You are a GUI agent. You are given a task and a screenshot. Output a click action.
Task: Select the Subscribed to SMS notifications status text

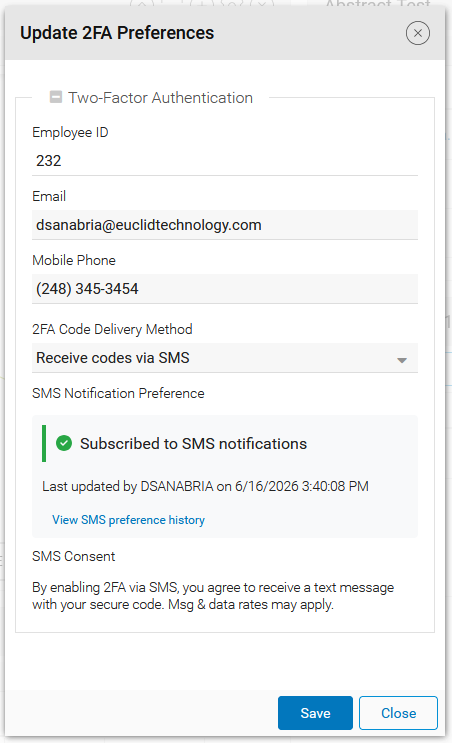(193, 444)
